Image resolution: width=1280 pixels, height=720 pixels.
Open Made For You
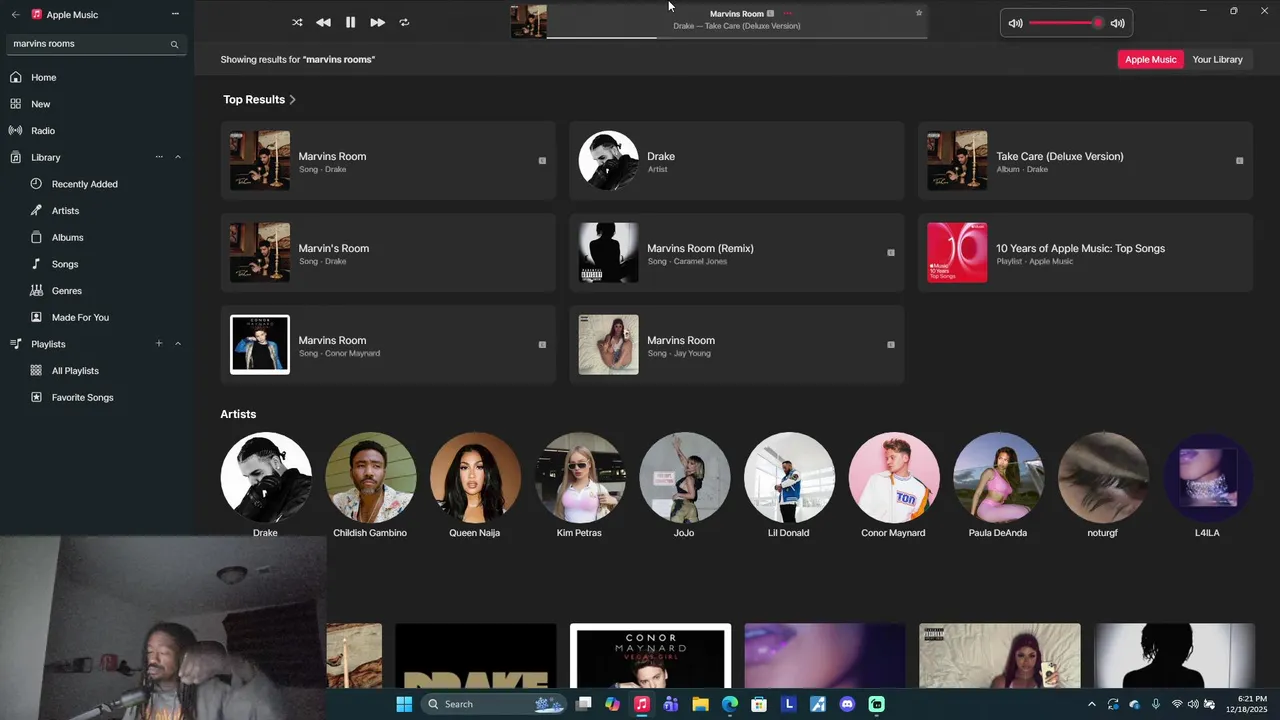(80, 318)
